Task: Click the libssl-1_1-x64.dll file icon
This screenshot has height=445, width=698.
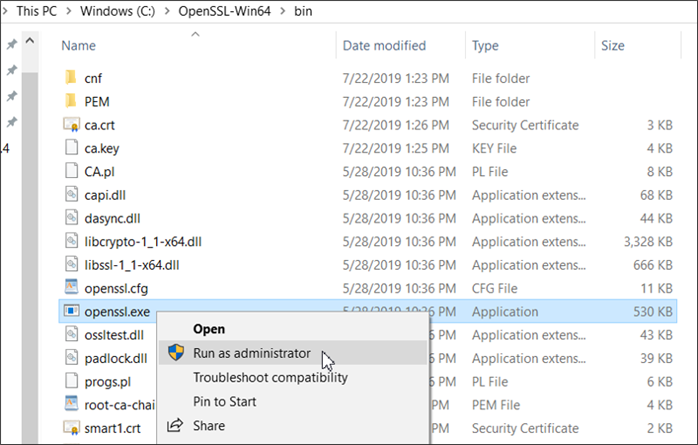Action: click(x=71, y=265)
